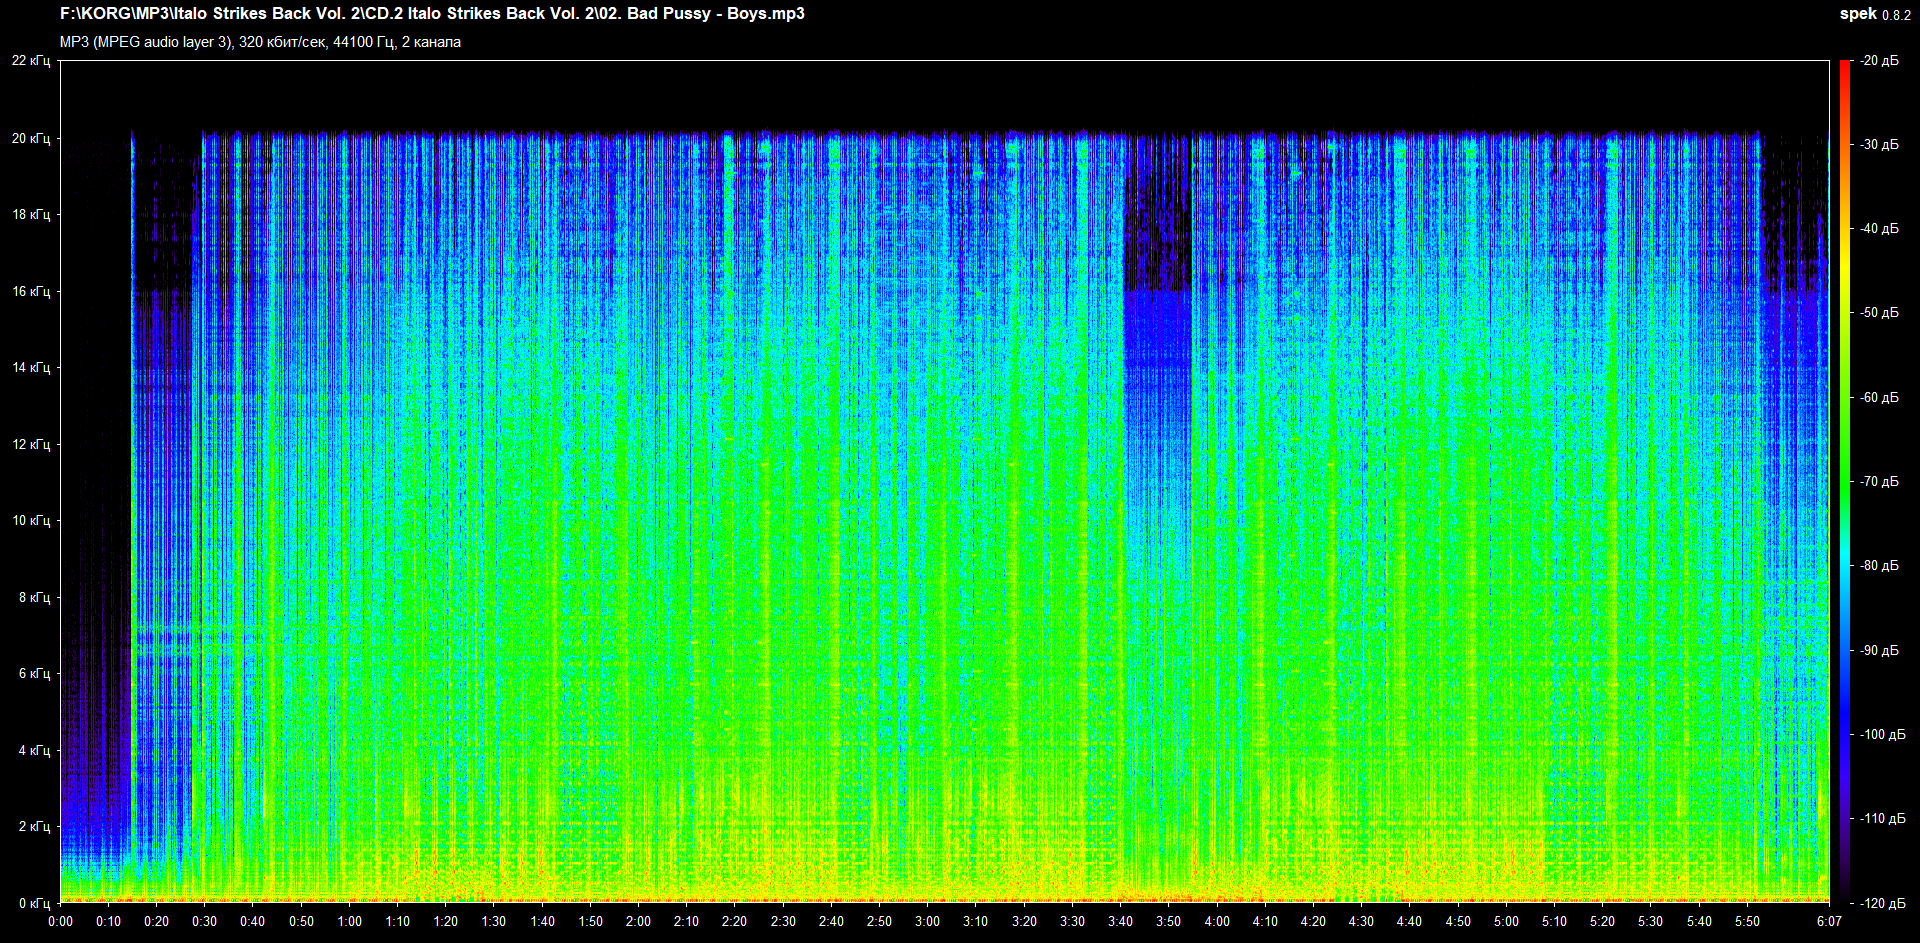
Task: Click the file path title text
Action: (x=432, y=14)
